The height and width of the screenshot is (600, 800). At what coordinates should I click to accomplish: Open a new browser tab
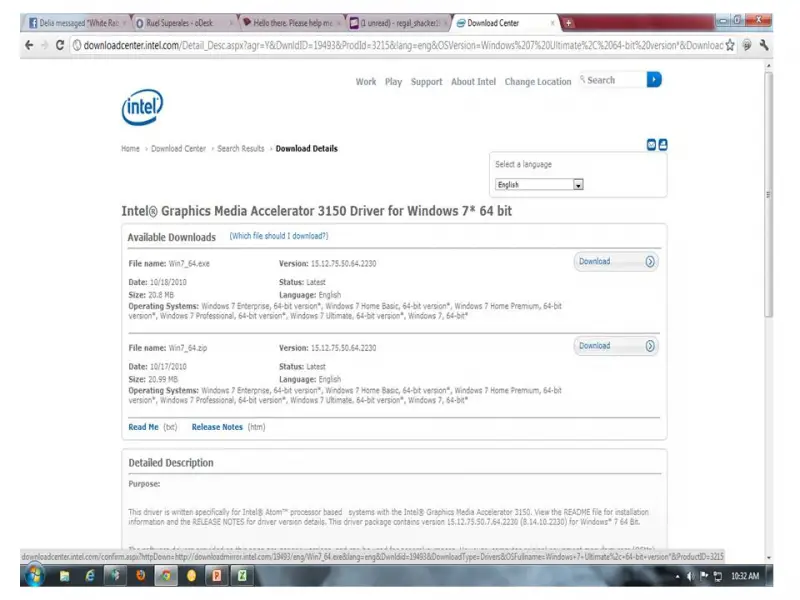click(568, 23)
